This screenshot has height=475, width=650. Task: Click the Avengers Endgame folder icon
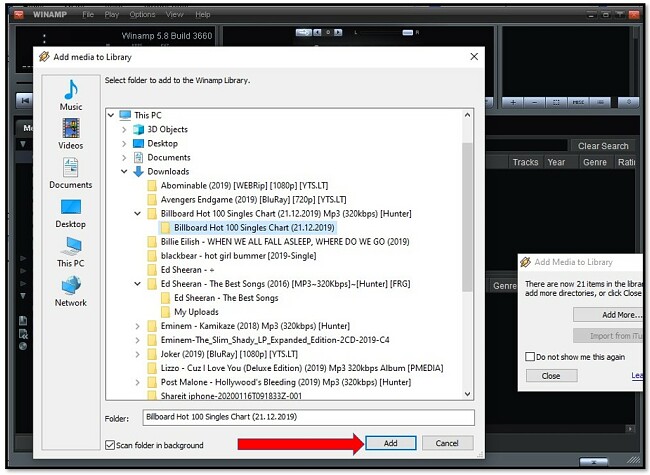tap(152, 200)
